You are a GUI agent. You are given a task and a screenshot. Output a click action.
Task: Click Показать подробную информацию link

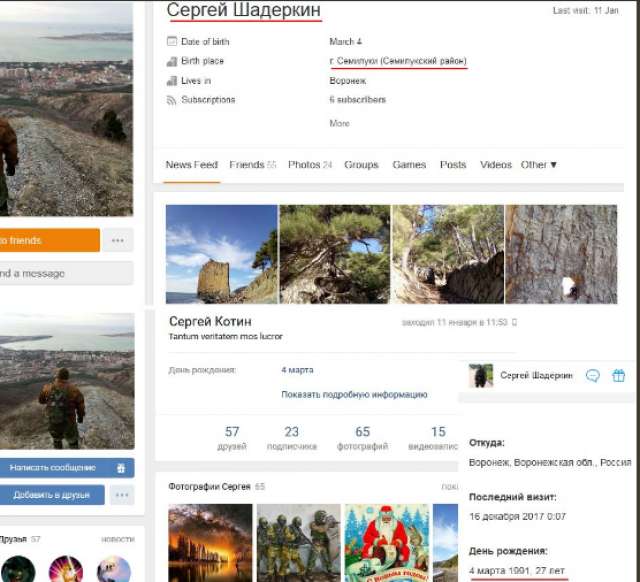point(354,395)
